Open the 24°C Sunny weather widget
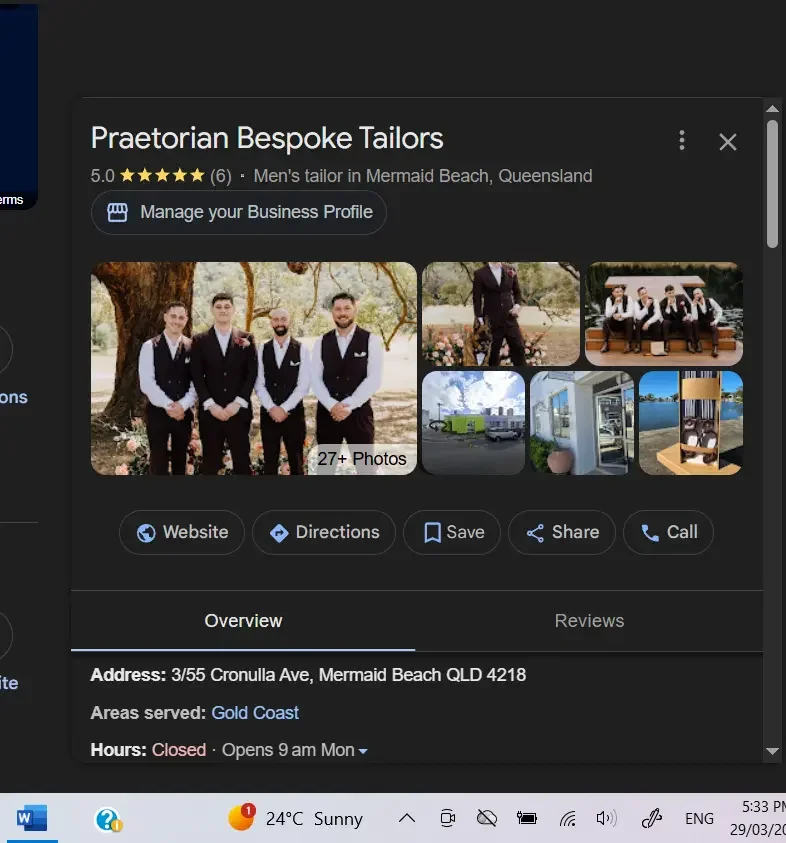 coord(295,818)
